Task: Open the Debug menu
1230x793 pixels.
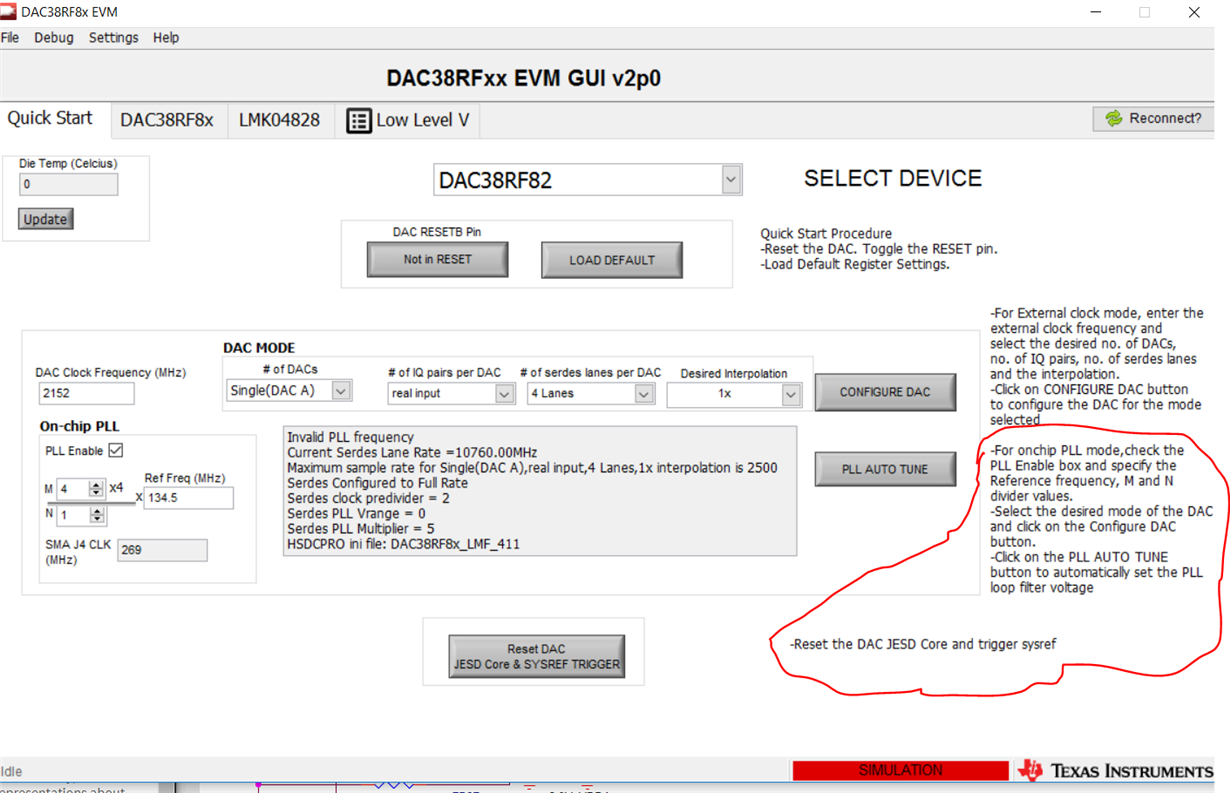Action: point(54,37)
